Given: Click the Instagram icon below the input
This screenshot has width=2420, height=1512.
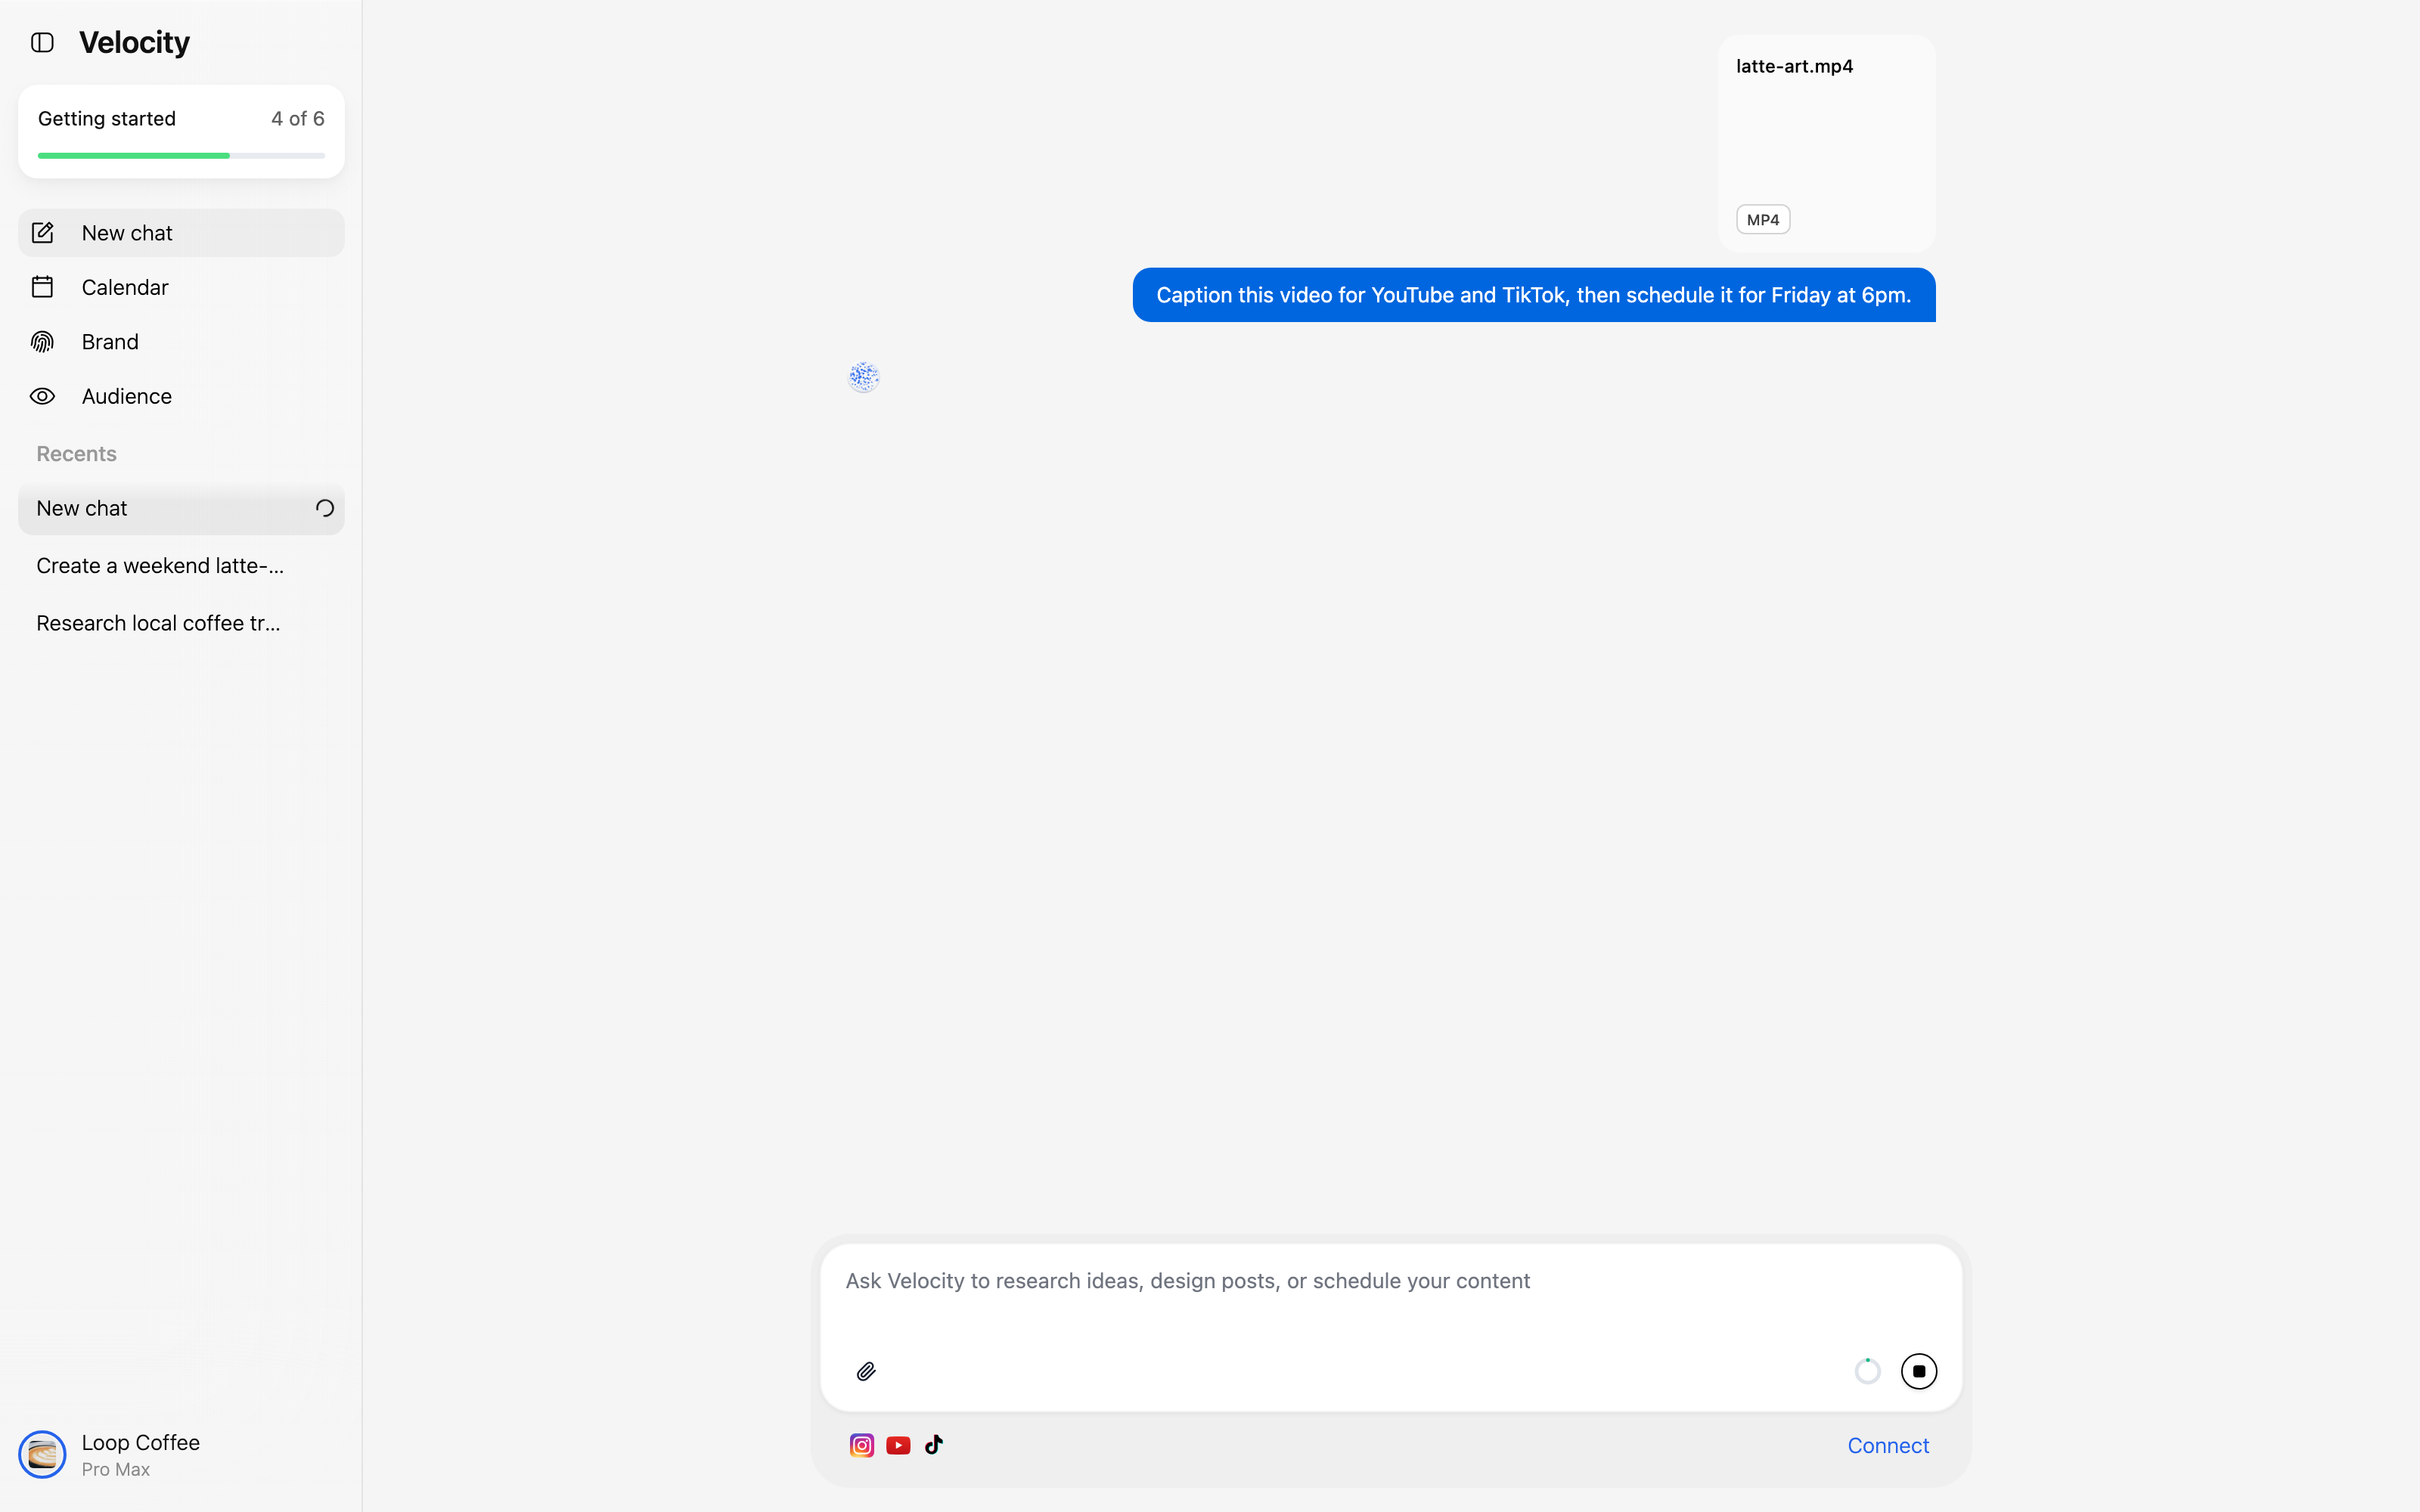Looking at the screenshot, I should click(862, 1446).
